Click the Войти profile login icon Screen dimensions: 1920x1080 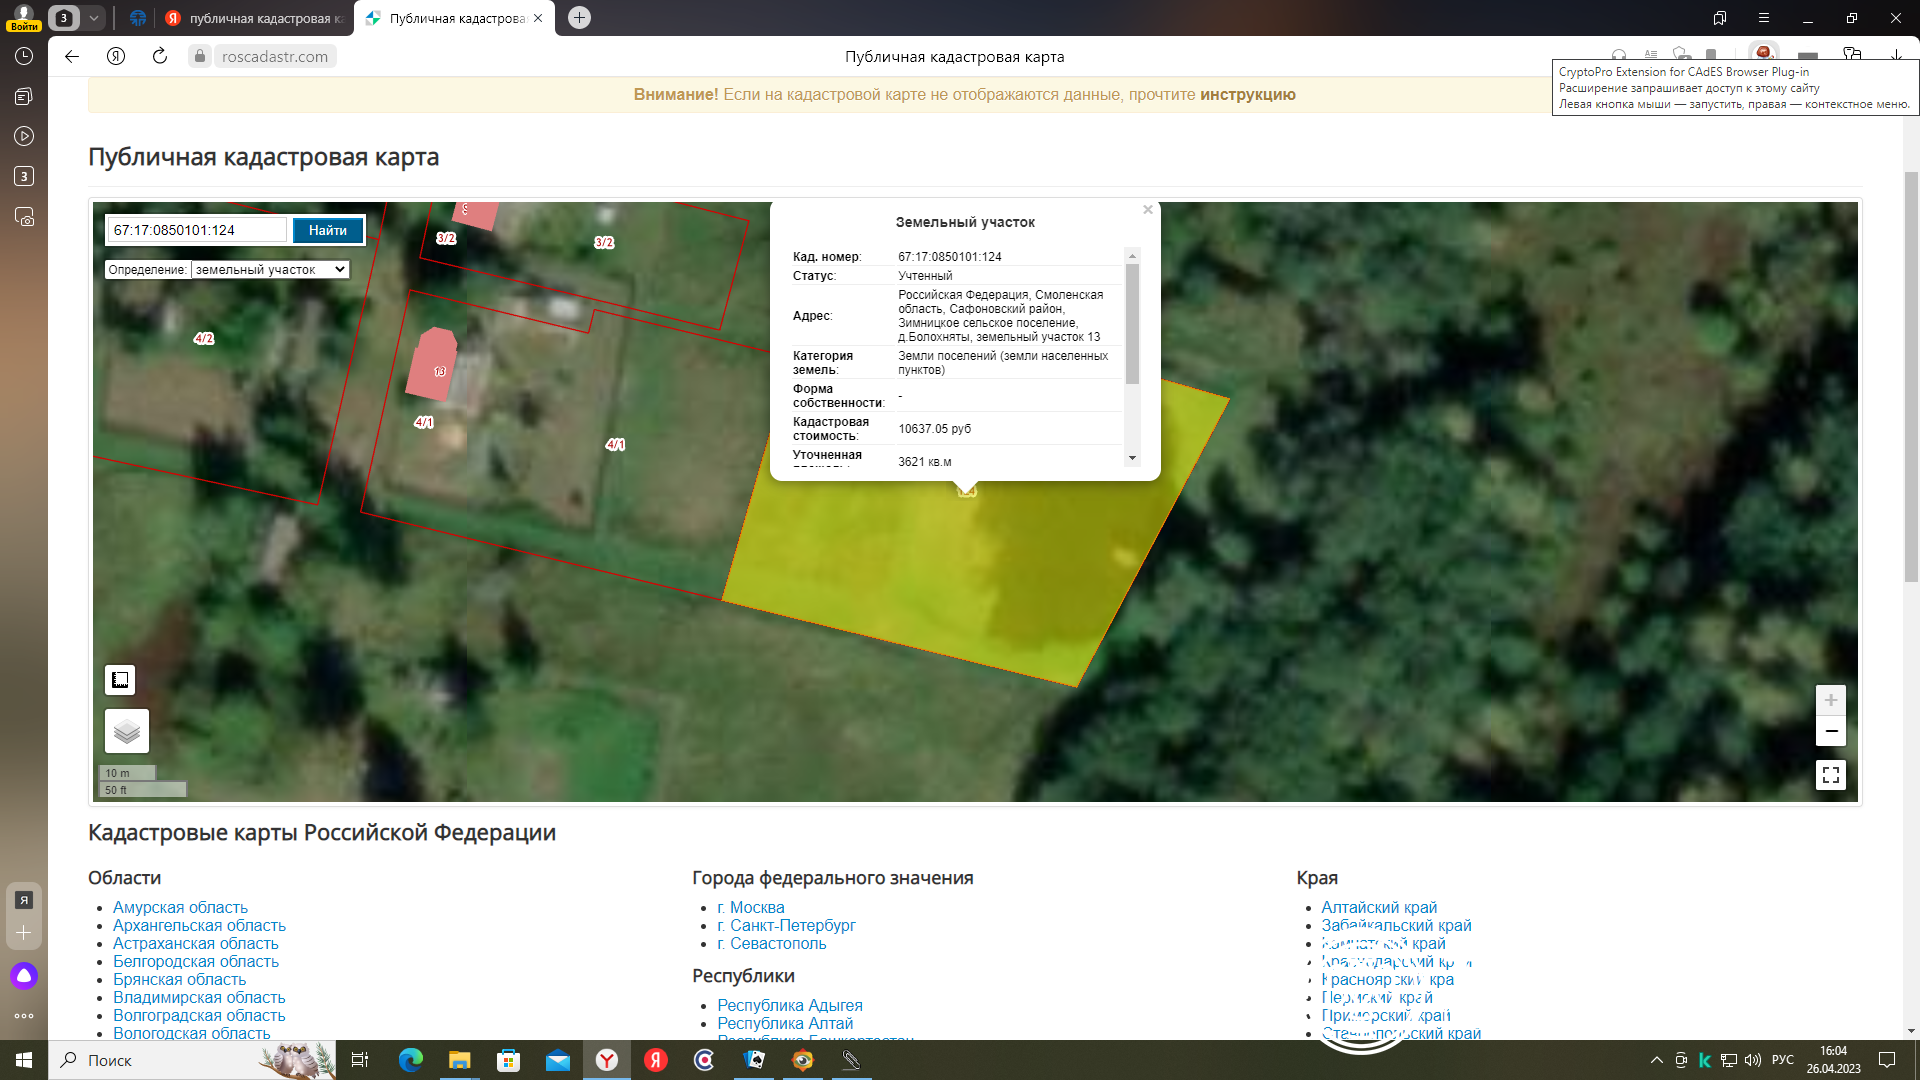click(x=24, y=17)
